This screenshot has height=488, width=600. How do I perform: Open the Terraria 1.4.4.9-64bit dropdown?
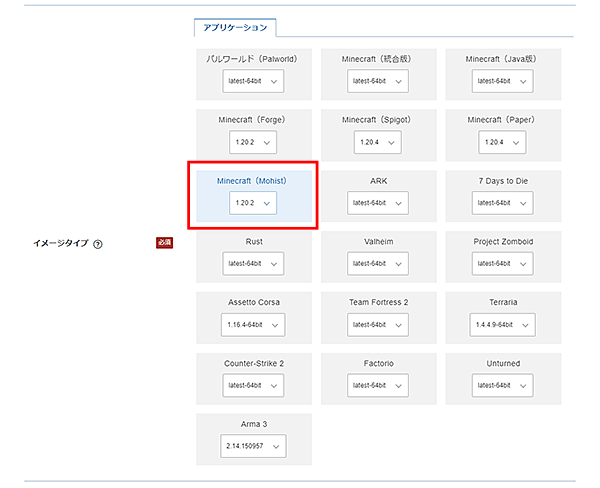click(502, 325)
